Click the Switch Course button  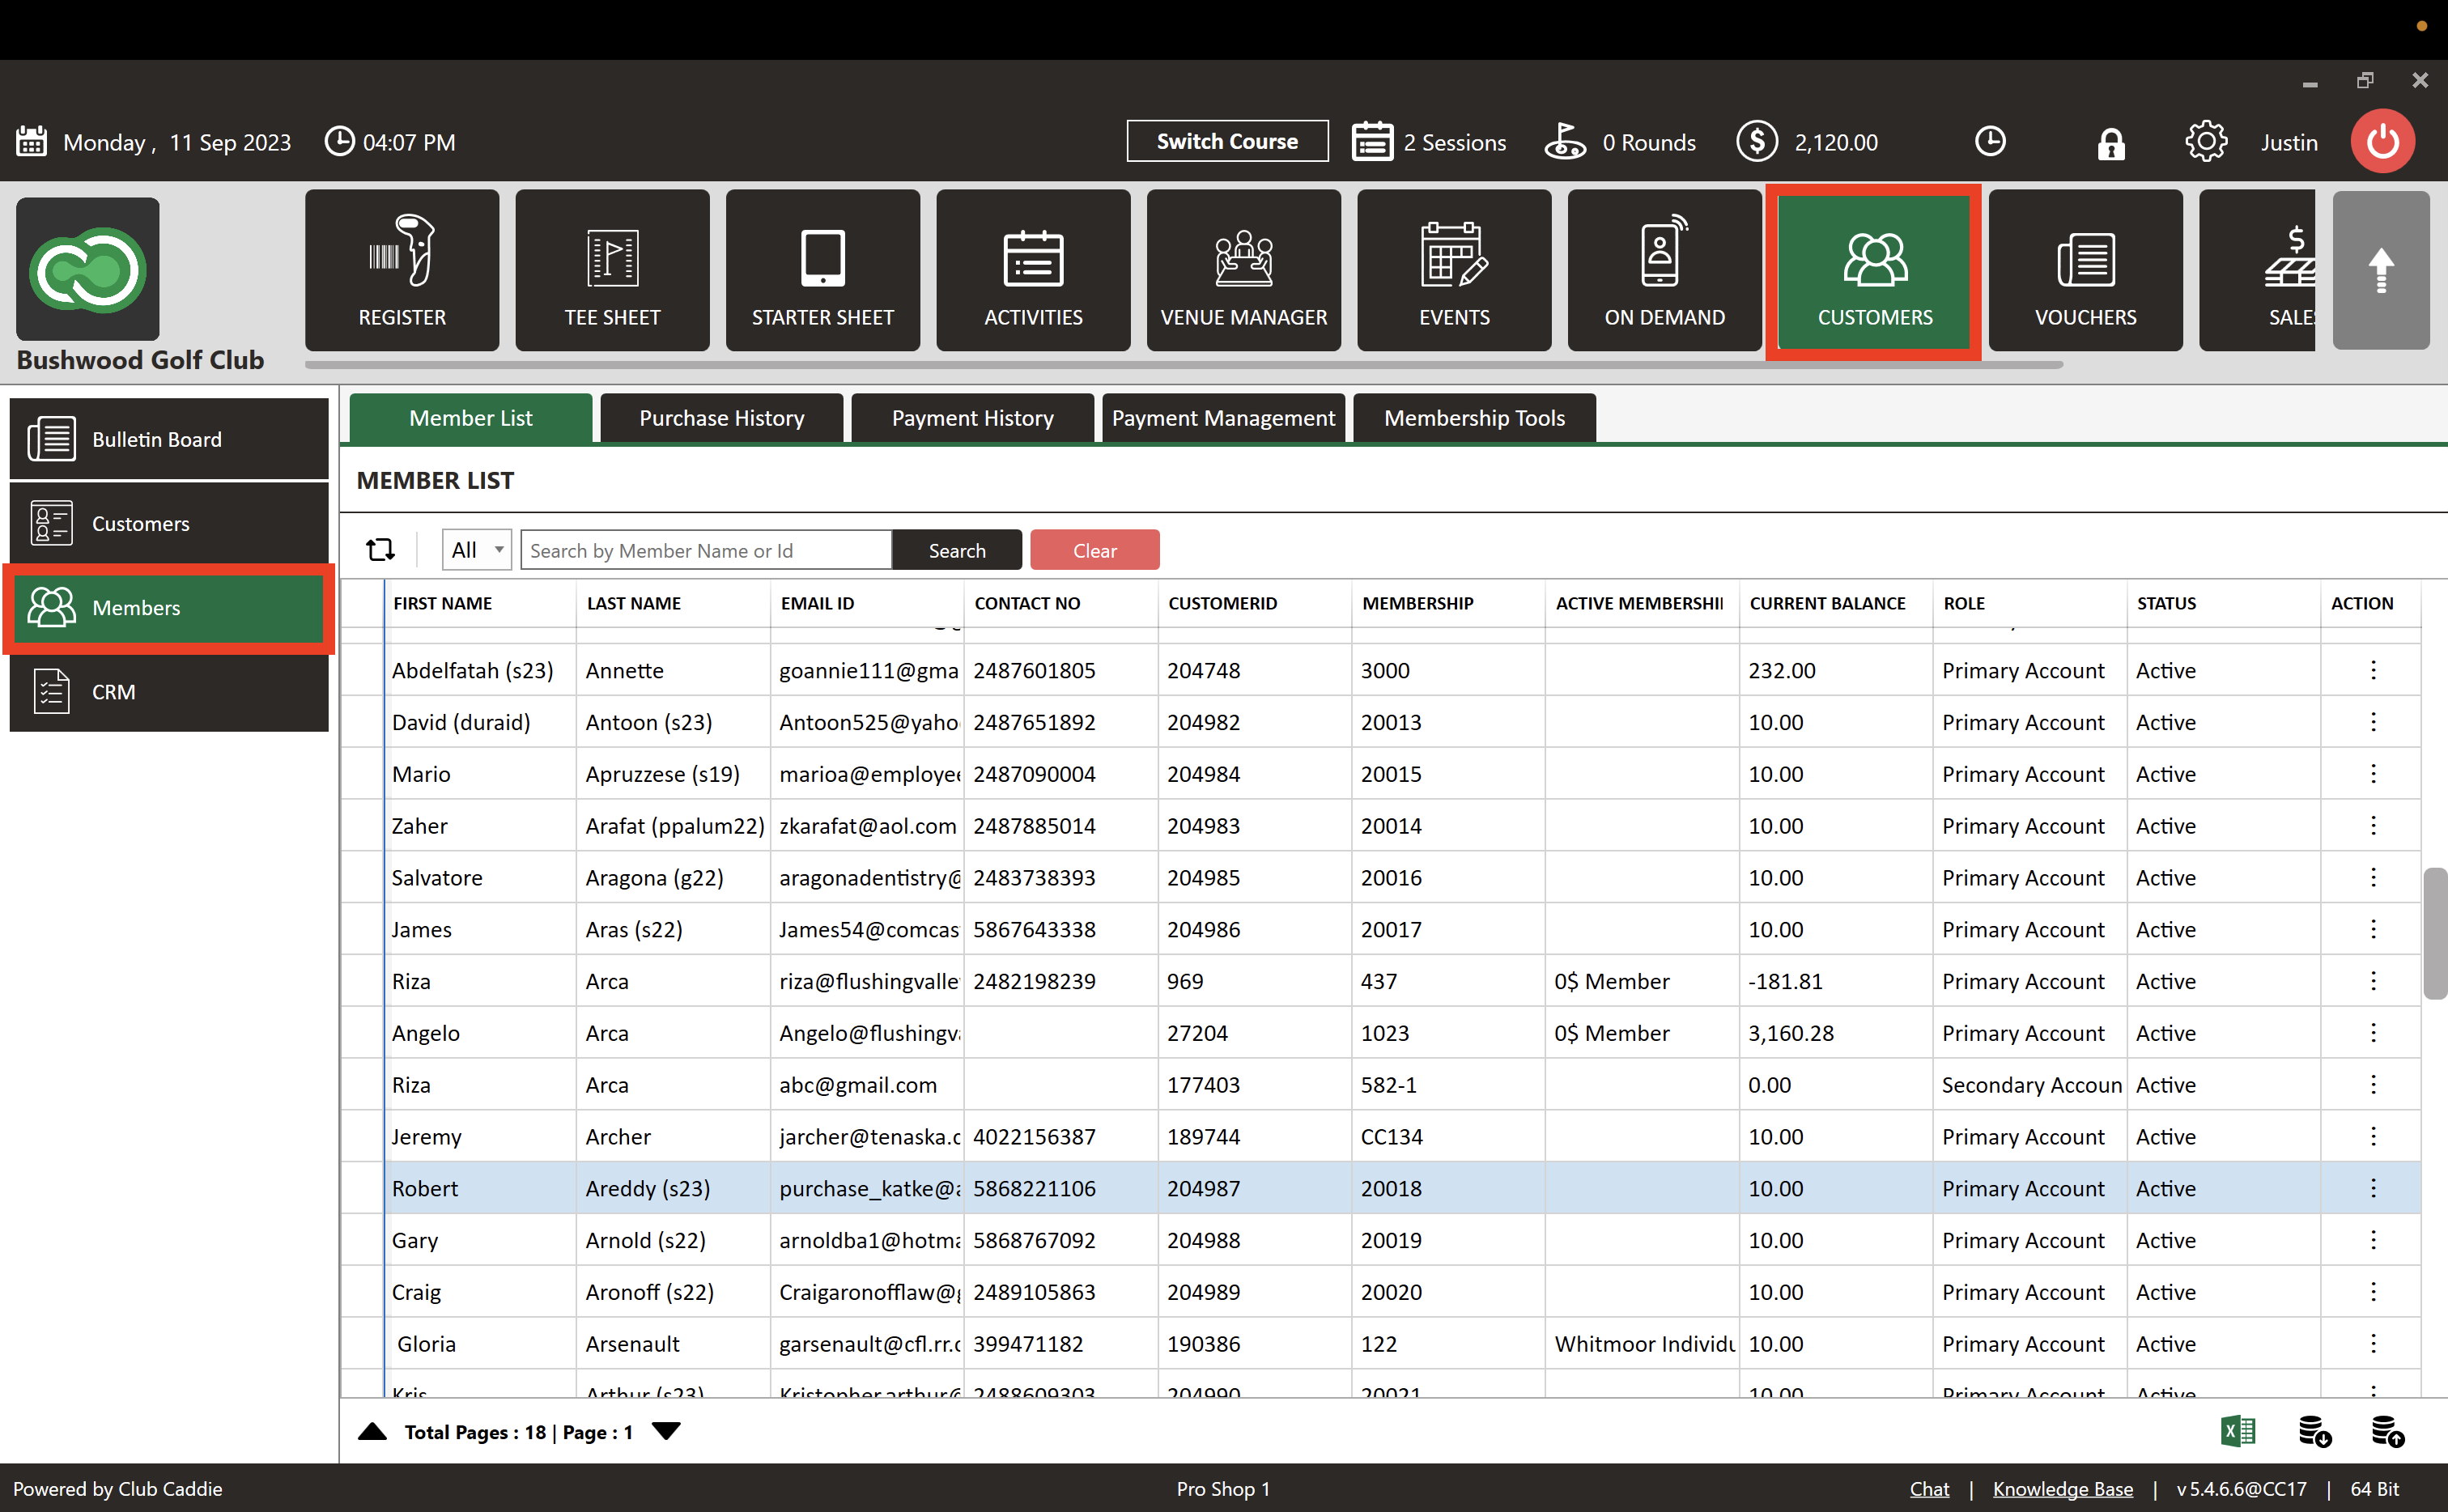pos(1227,141)
